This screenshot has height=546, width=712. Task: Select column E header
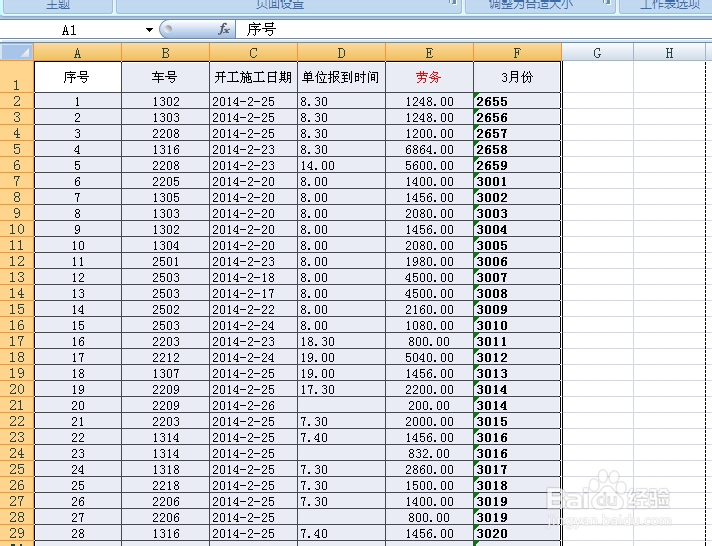pyautogui.click(x=429, y=53)
